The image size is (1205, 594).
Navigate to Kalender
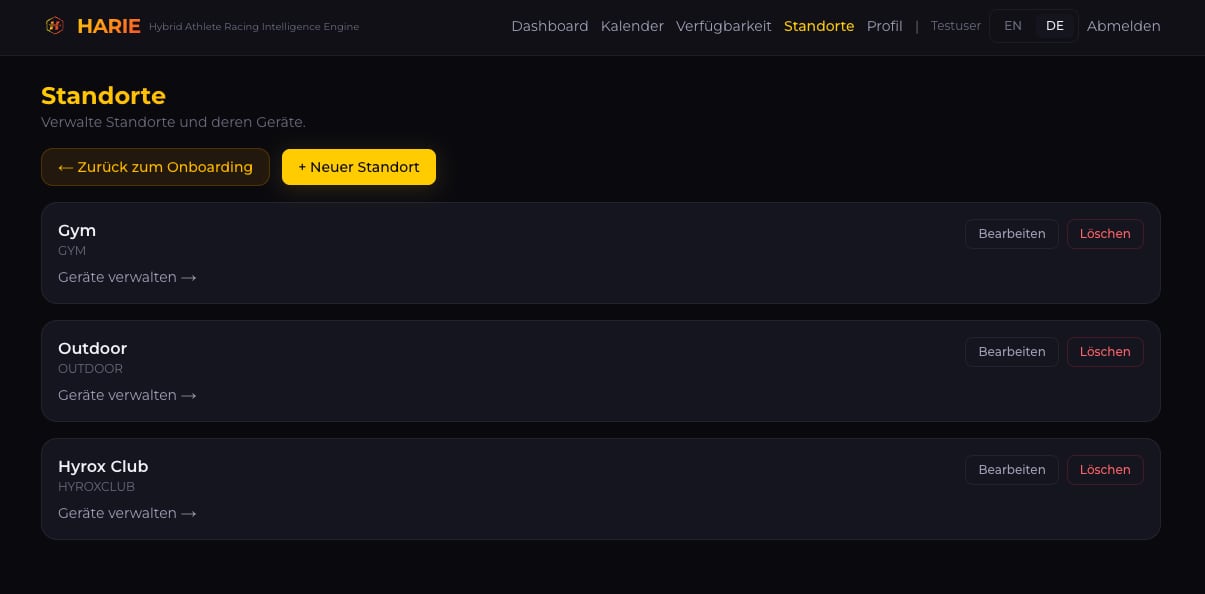[x=632, y=26]
